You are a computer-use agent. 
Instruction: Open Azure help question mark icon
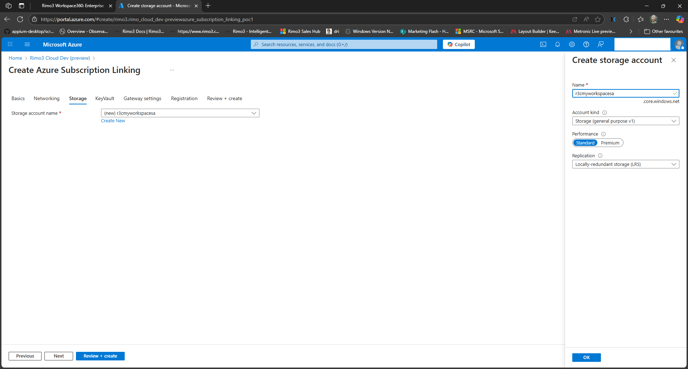(586, 44)
